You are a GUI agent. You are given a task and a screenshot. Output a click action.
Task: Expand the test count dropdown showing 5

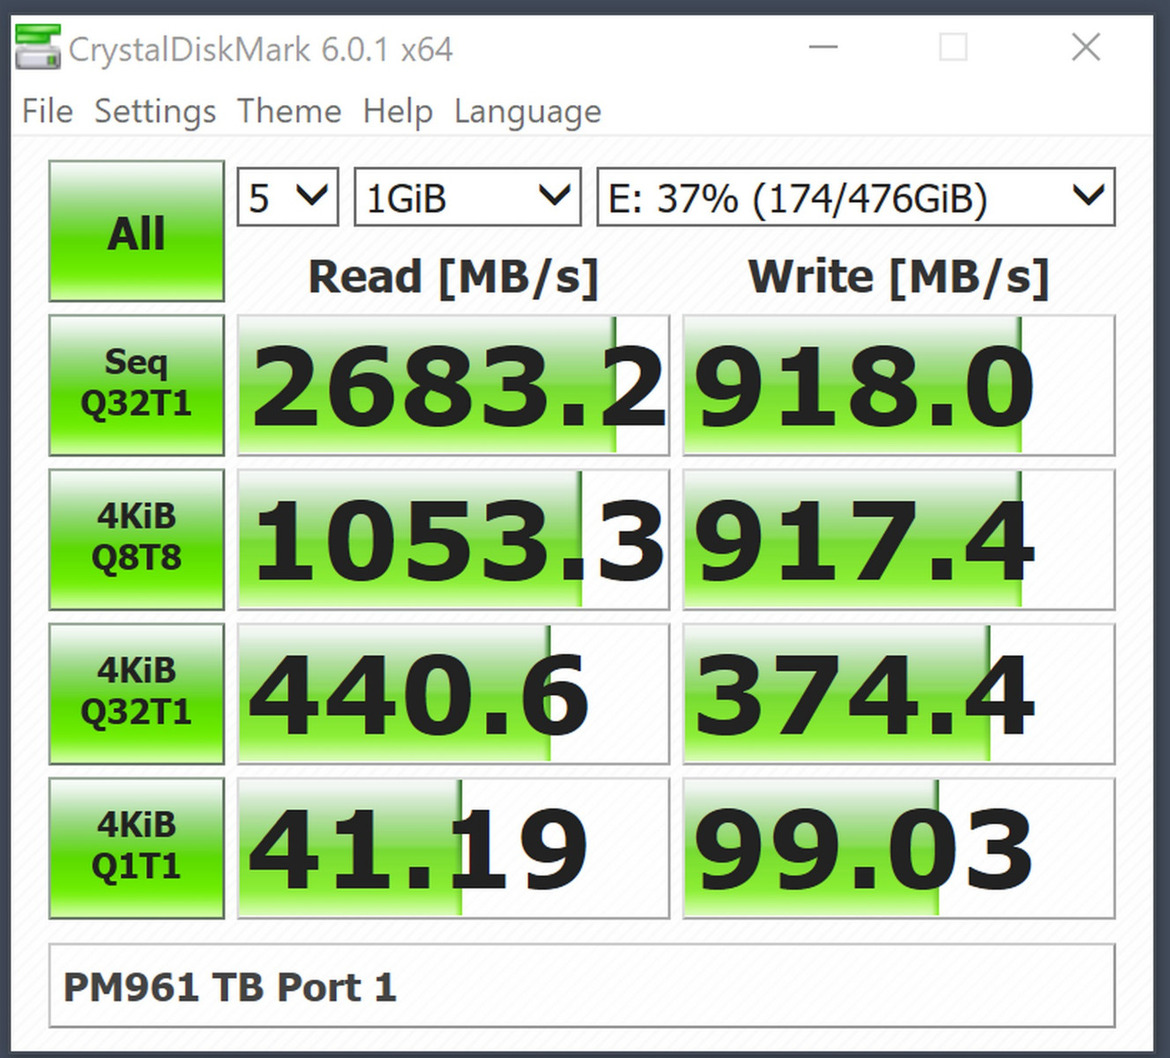click(x=288, y=197)
